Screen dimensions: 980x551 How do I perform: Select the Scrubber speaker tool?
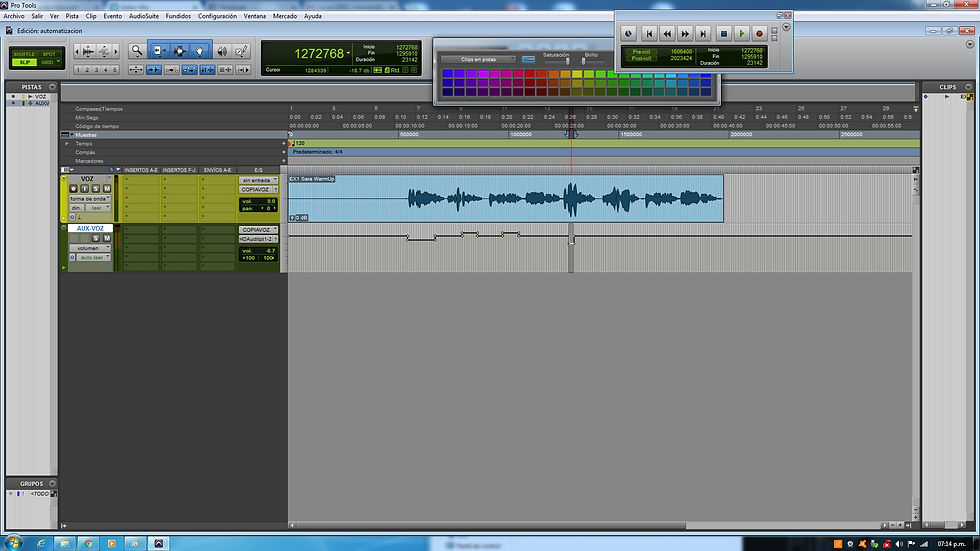(222, 51)
